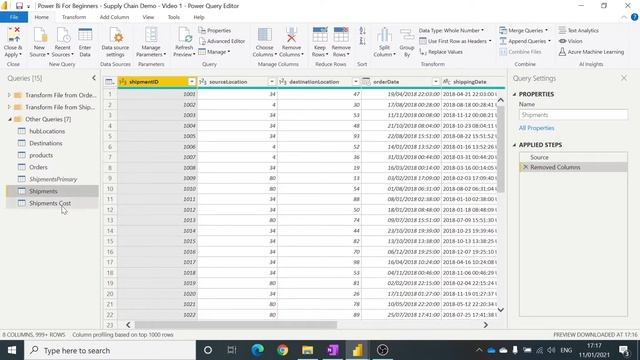Sort the column descending
640x360 pixels.
362,41
